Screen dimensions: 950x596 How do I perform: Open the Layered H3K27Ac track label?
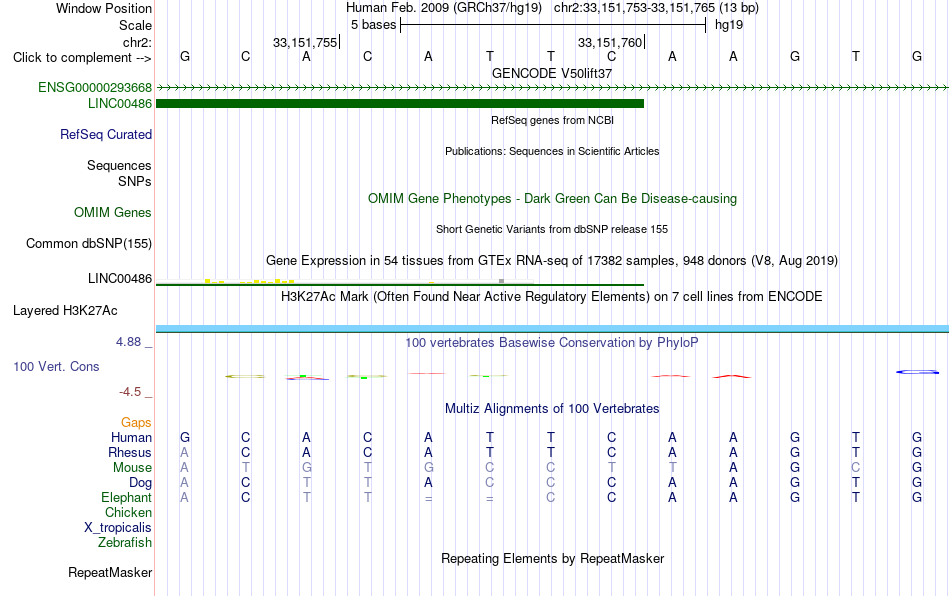pos(65,311)
